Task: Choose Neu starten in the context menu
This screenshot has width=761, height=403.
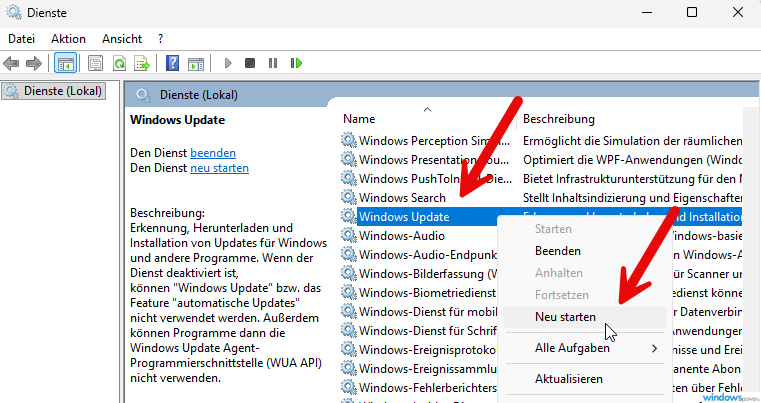Action: click(565, 317)
